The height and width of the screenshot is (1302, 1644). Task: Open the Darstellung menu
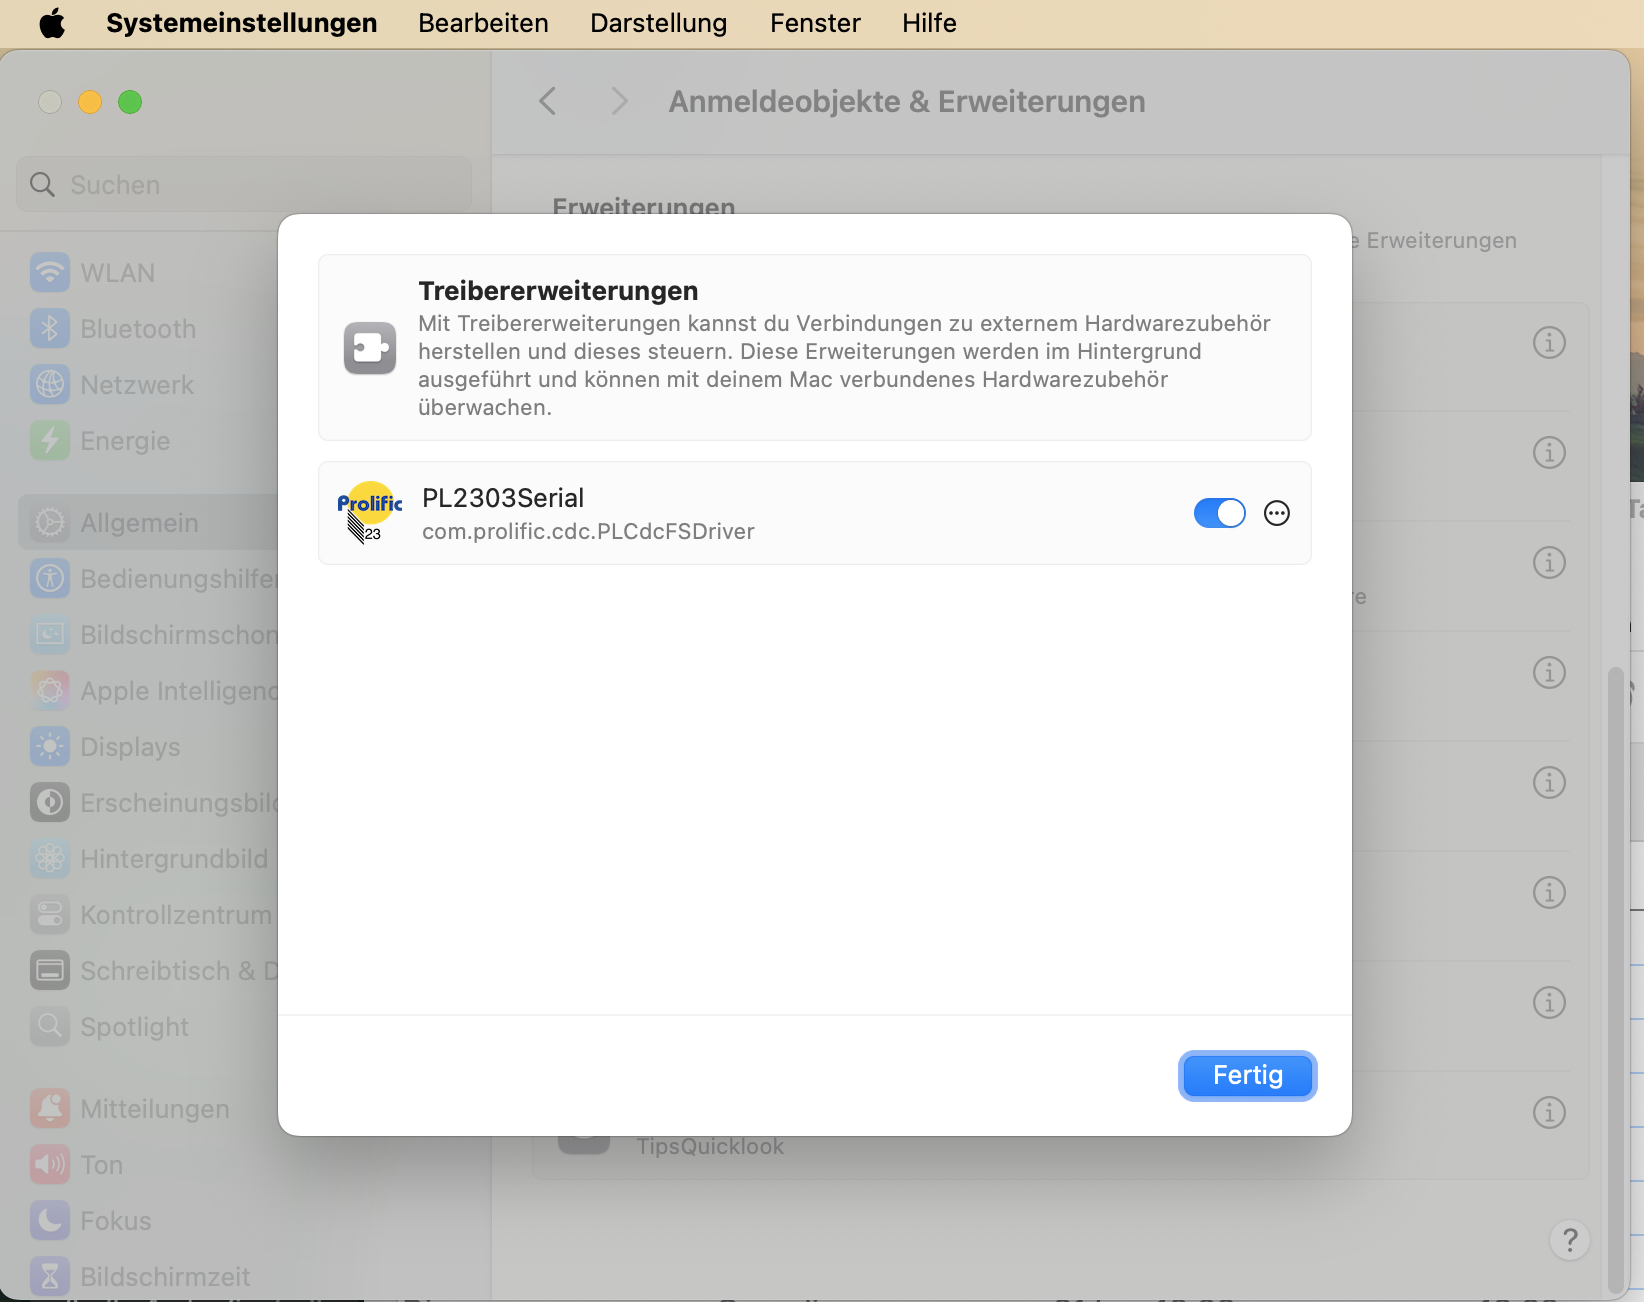tap(658, 23)
